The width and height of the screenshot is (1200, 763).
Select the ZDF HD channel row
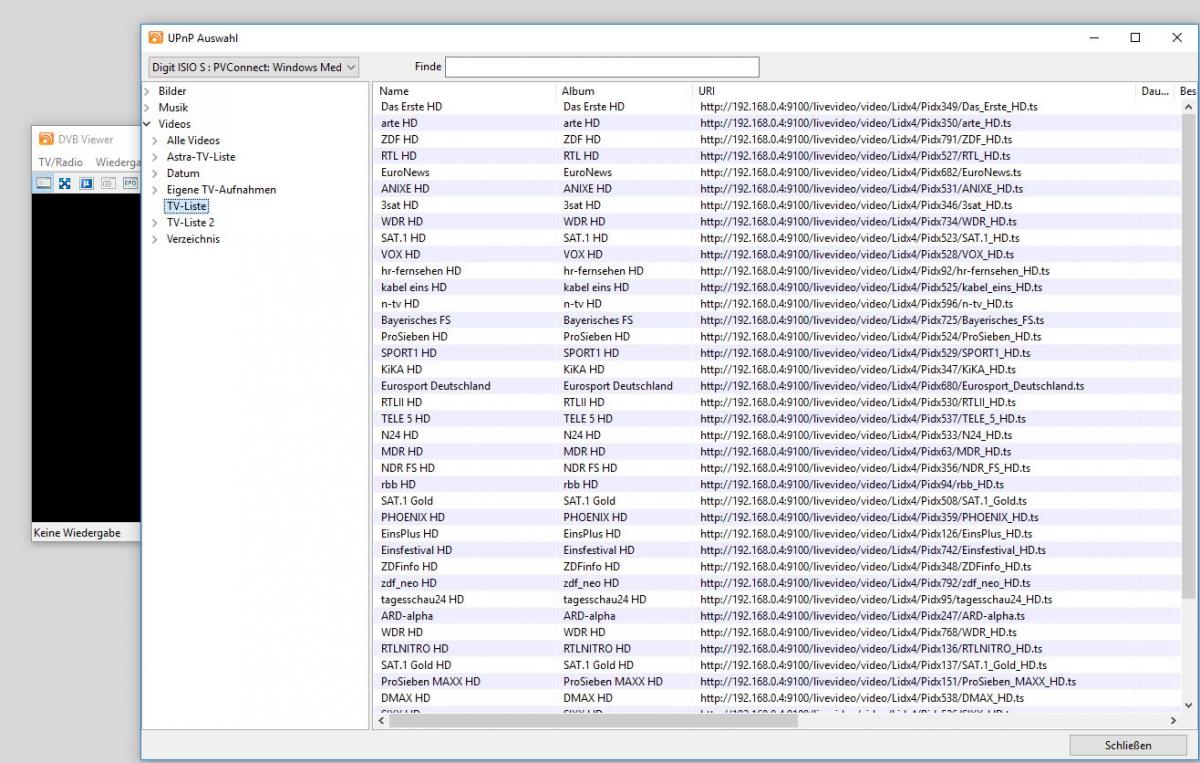tap(400, 140)
